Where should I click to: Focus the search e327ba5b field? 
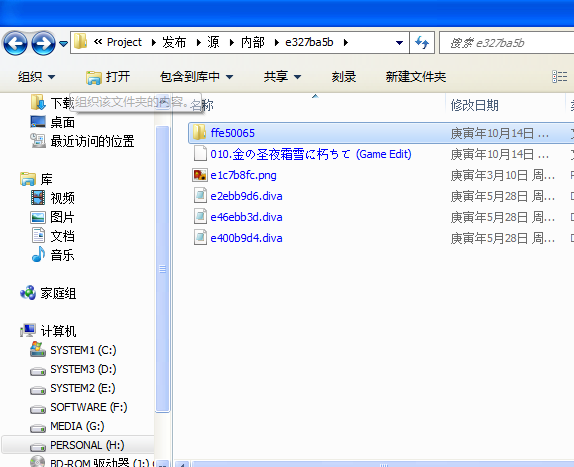[x=507, y=43]
